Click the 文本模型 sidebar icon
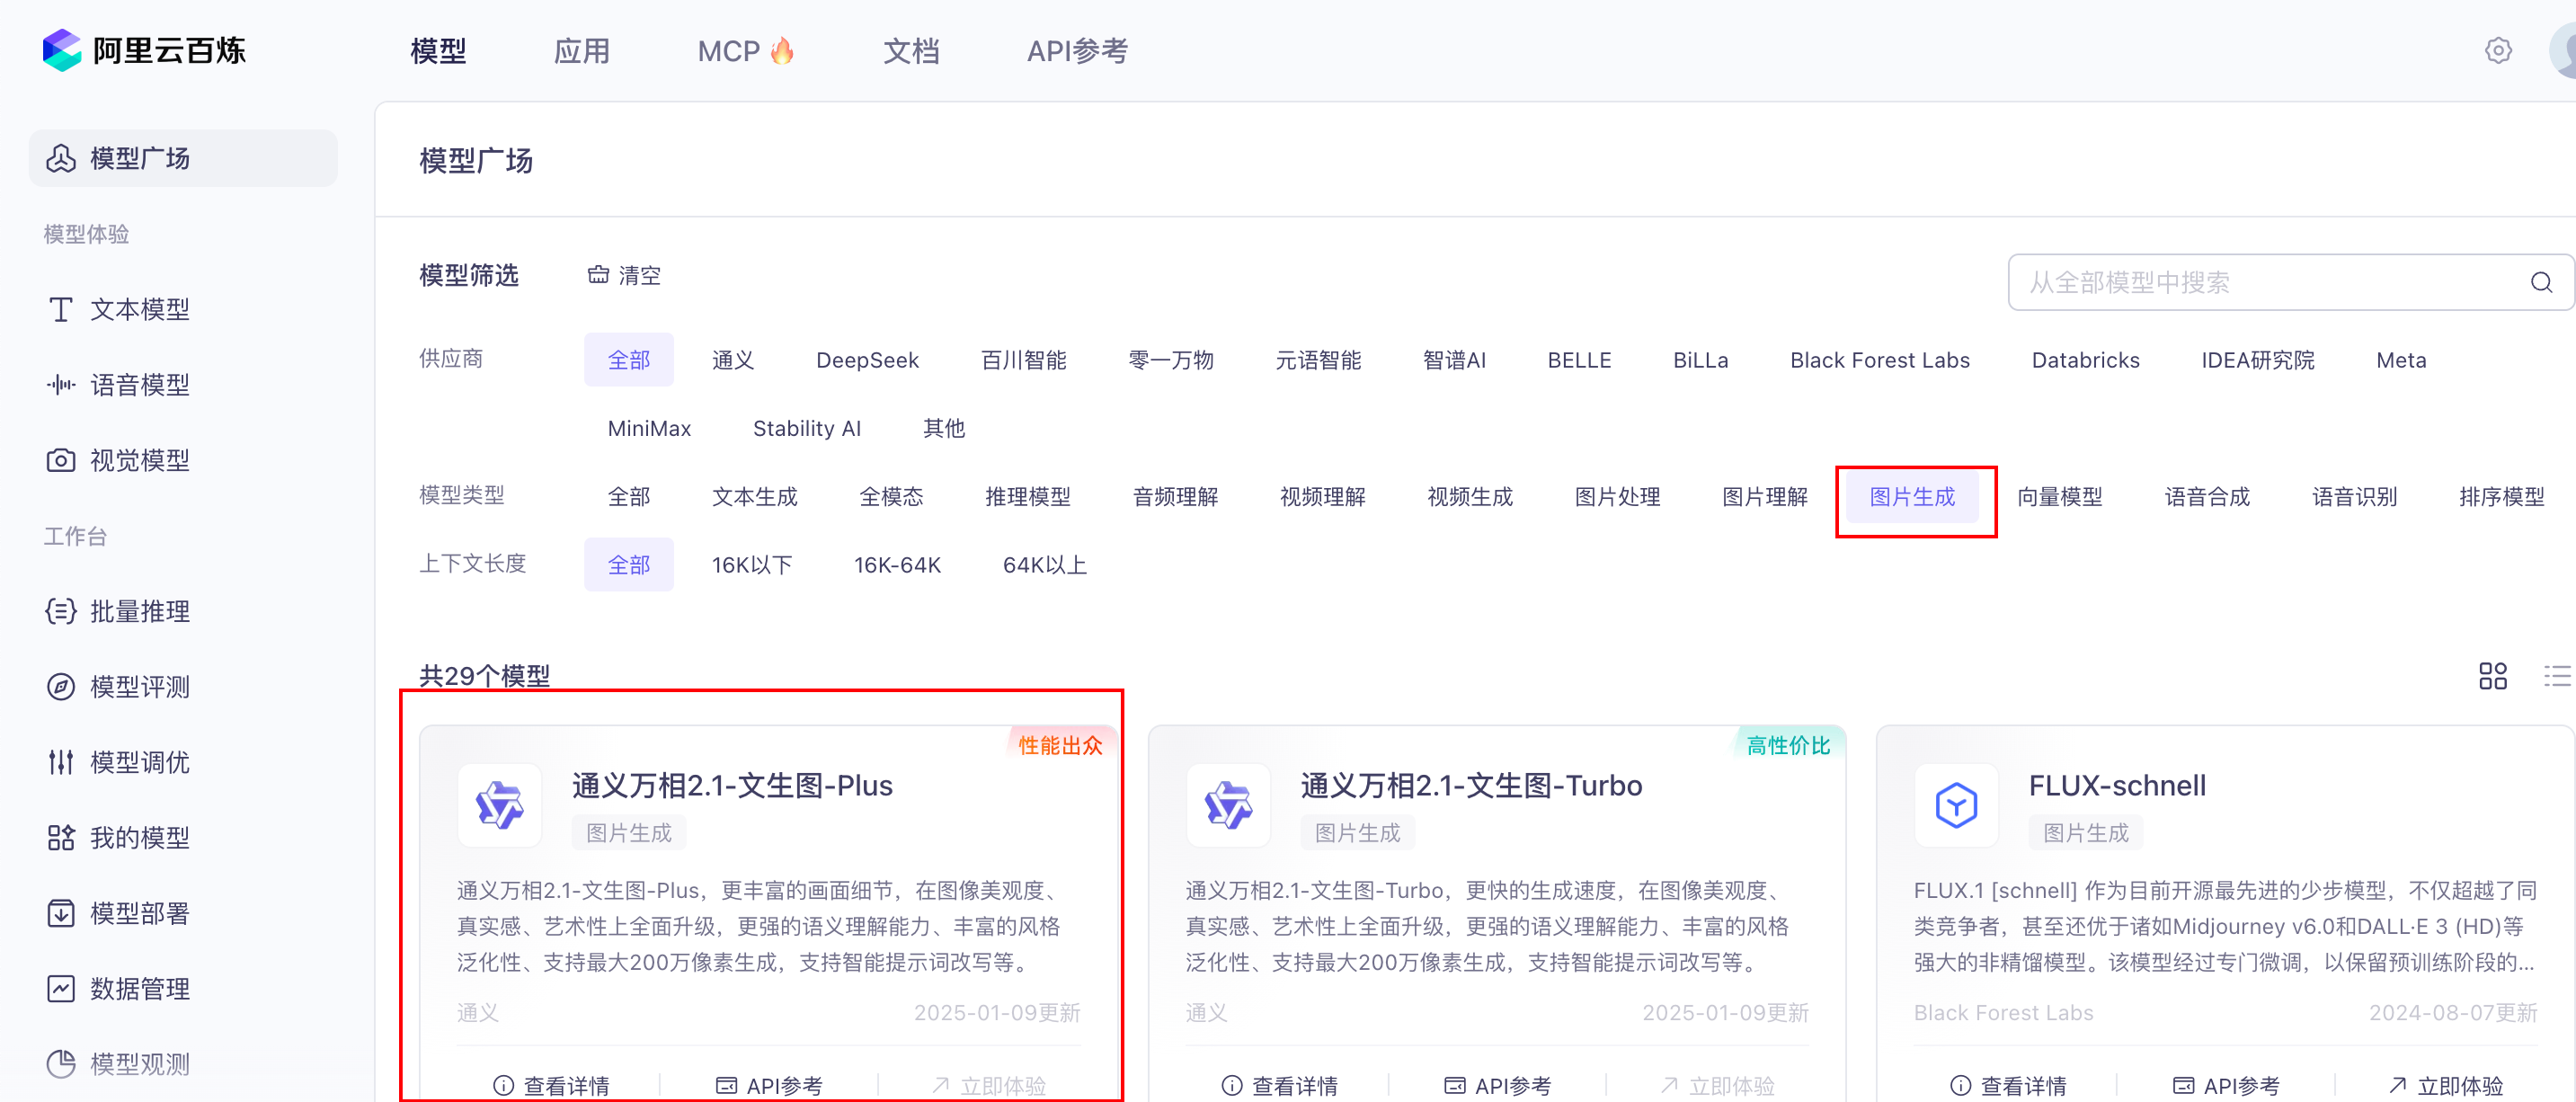Image resolution: width=2576 pixels, height=1102 pixels. pyautogui.click(x=61, y=309)
